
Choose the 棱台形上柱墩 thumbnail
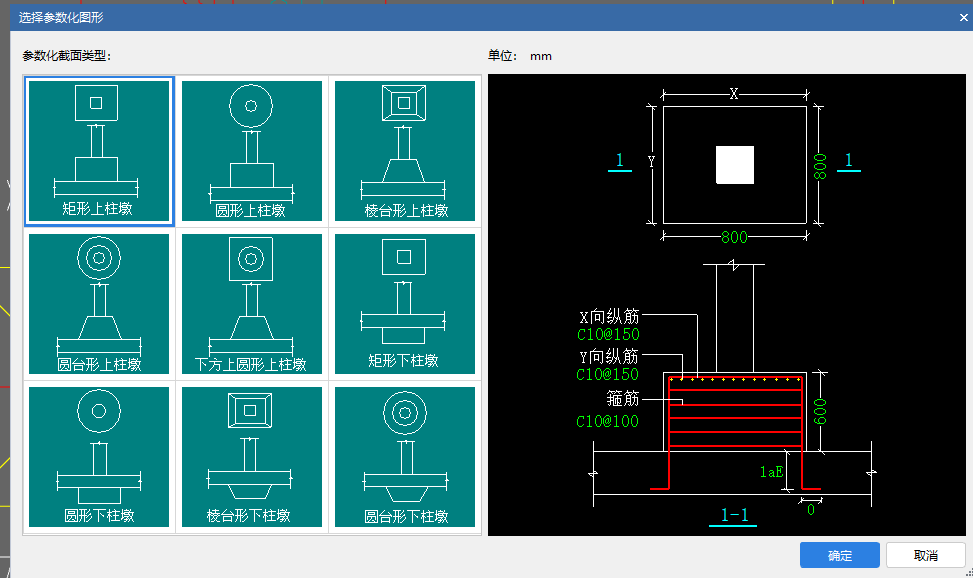pyautogui.click(x=405, y=151)
